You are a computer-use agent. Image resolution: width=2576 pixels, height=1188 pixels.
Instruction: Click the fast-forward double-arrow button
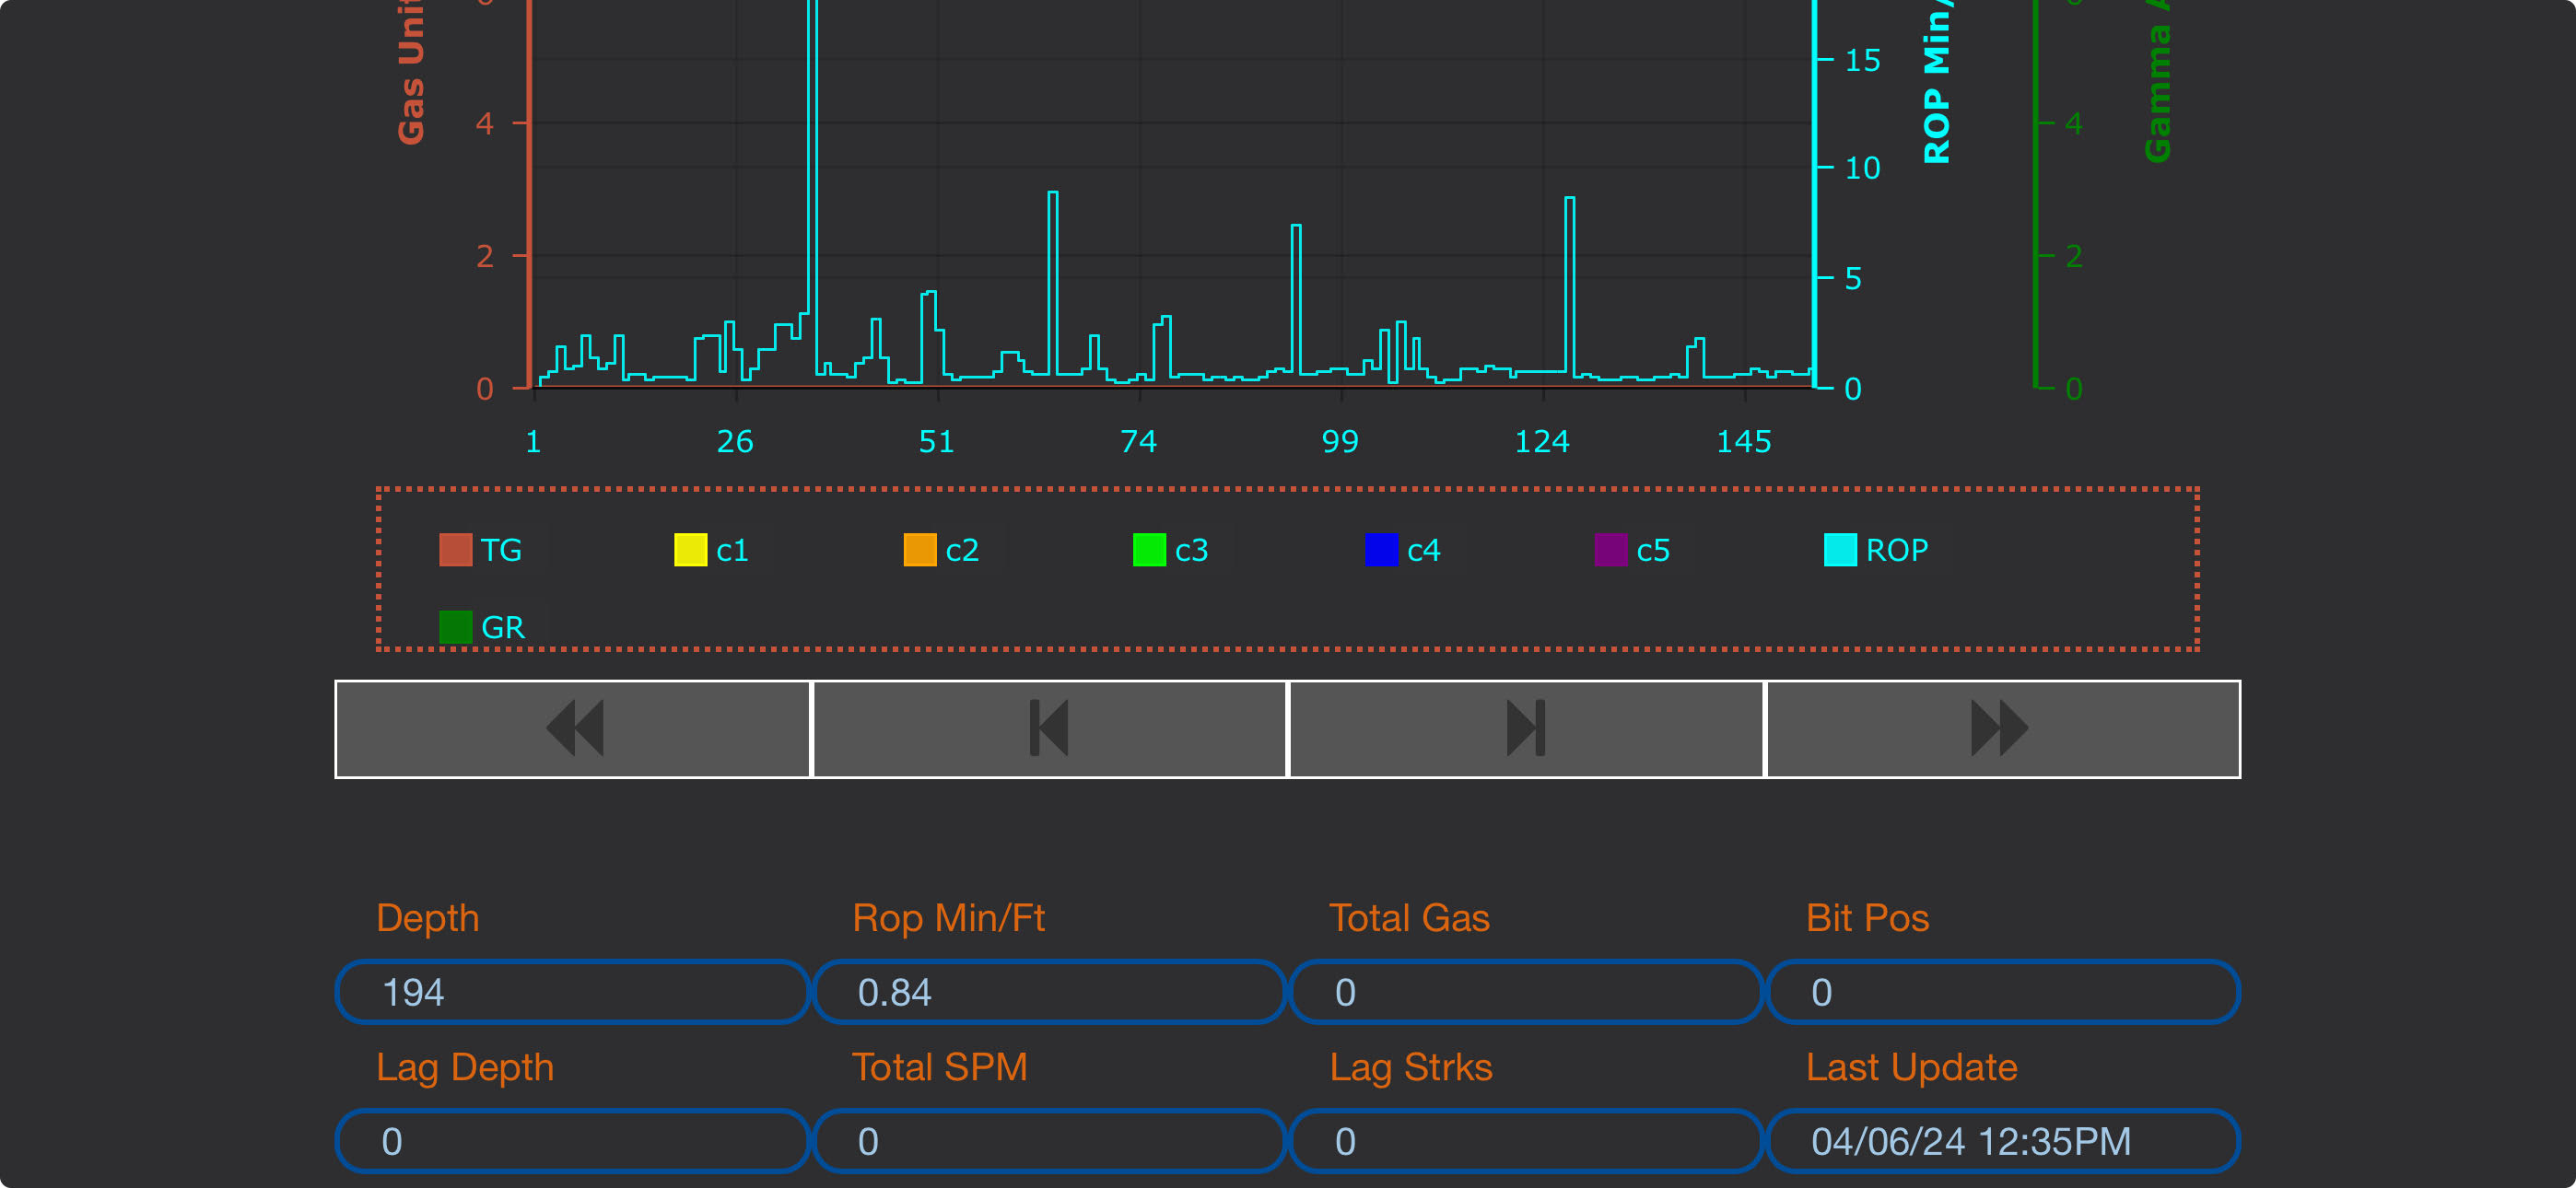[x=2002, y=728]
